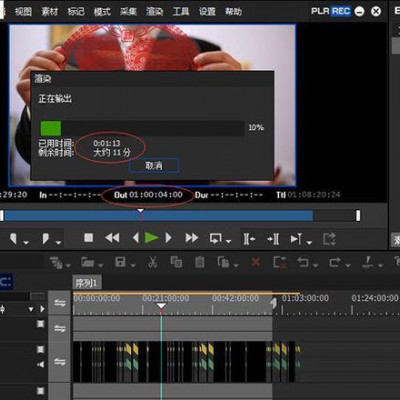400x400 pixels.
Task: Switch to REC recorder mode
Action: coord(341,11)
